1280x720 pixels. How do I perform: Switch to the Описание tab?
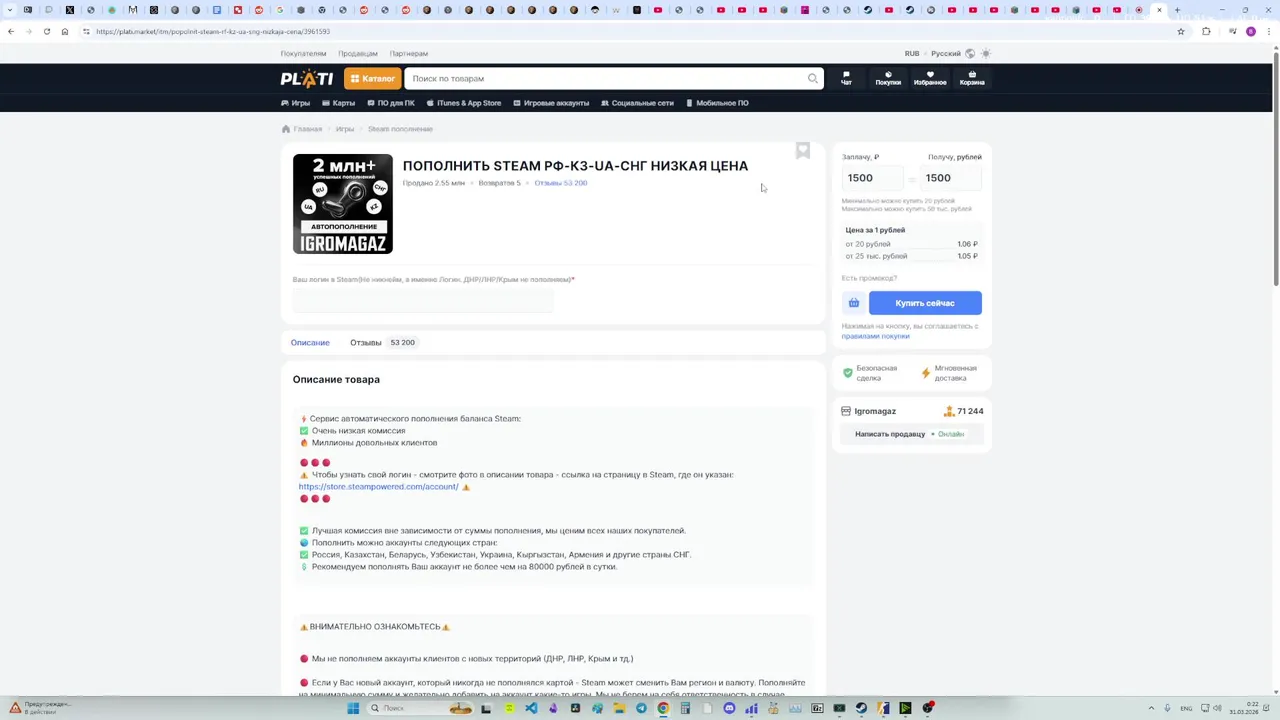[310, 343]
